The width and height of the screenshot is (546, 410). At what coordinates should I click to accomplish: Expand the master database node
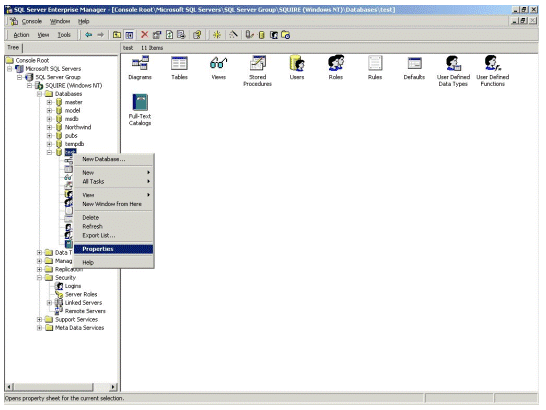point(49,102)
